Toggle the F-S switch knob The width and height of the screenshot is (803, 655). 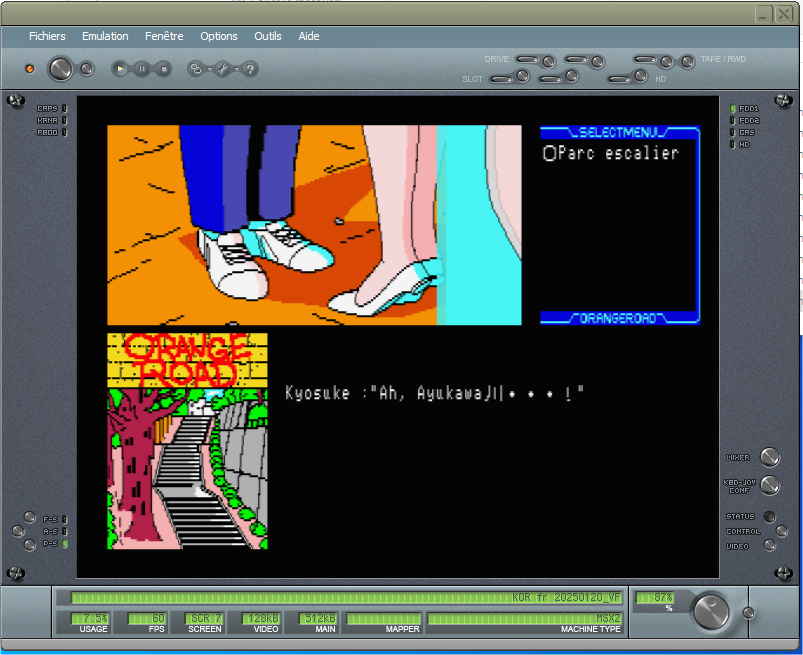click(x=30, y=517)
